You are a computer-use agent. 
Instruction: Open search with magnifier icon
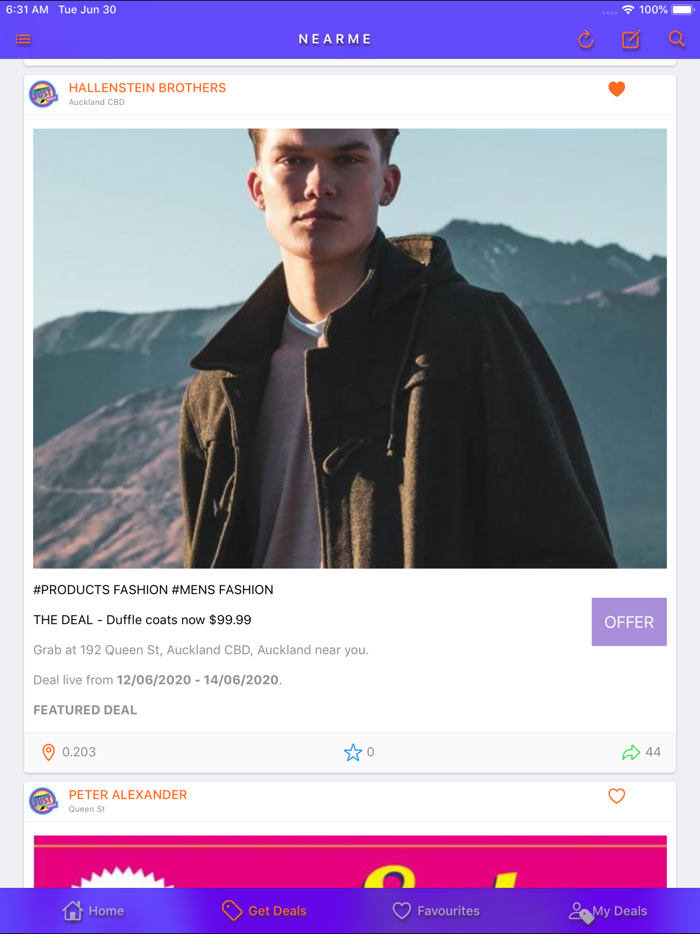coord(677,40)
